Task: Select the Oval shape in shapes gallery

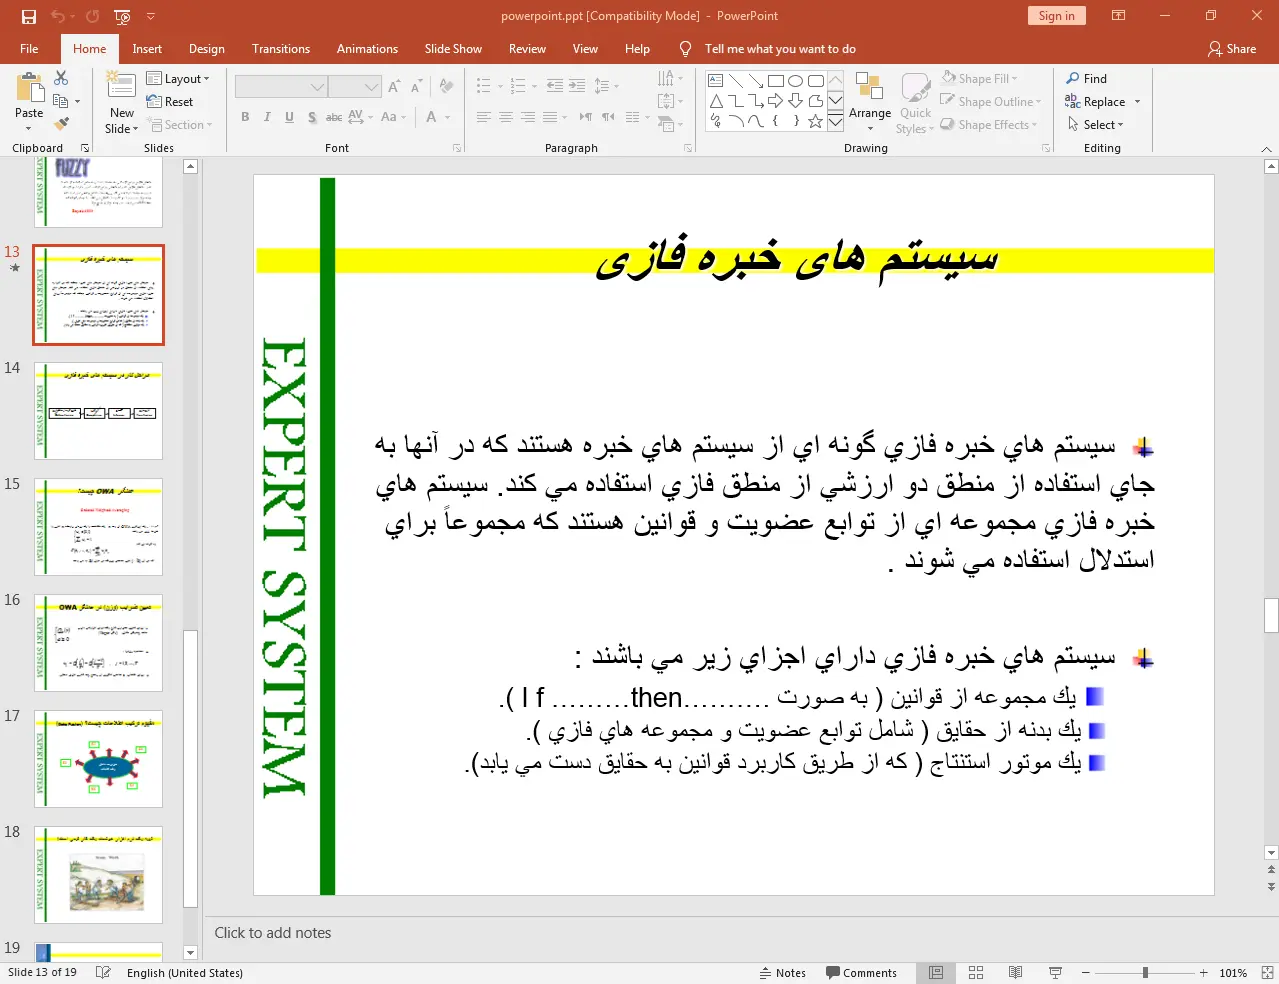Action: pos(795,81)
